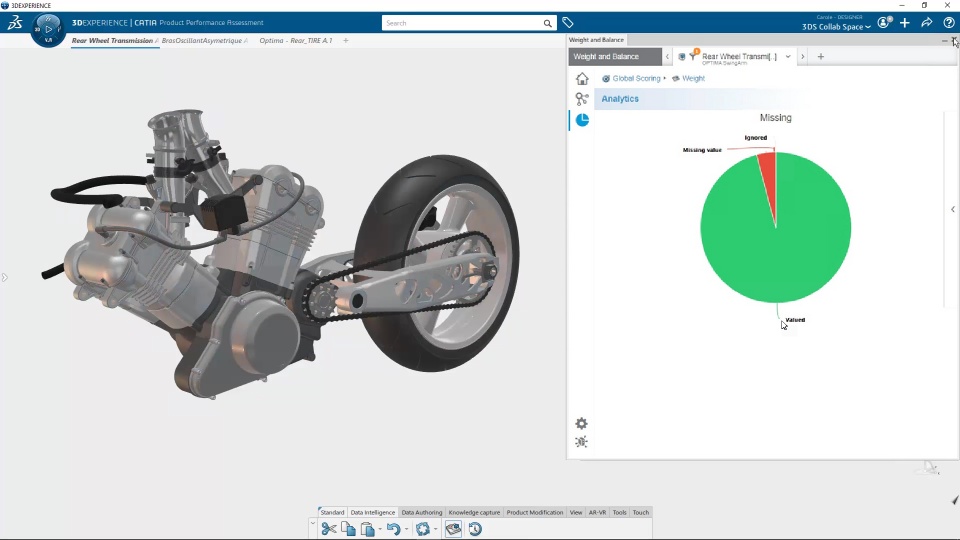The image size is (960, 540).
Task: Switch to Rear Wheel Transmission A tab
Action: click(x=114, y=40)
